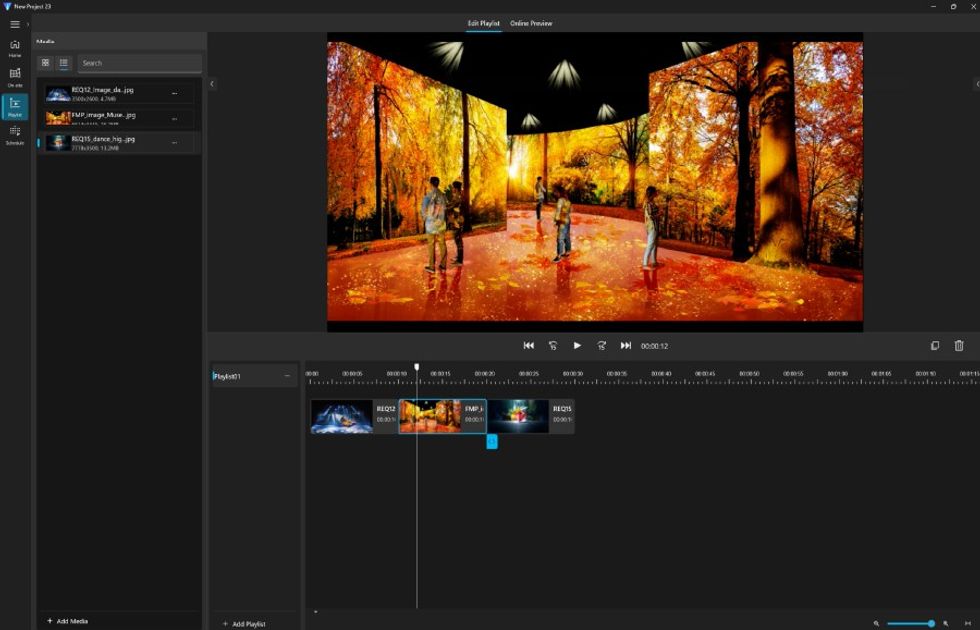980x630 pixels.
Task: Toggle the navigation sidebar via hamburger menu
Action: click(13, 23)
